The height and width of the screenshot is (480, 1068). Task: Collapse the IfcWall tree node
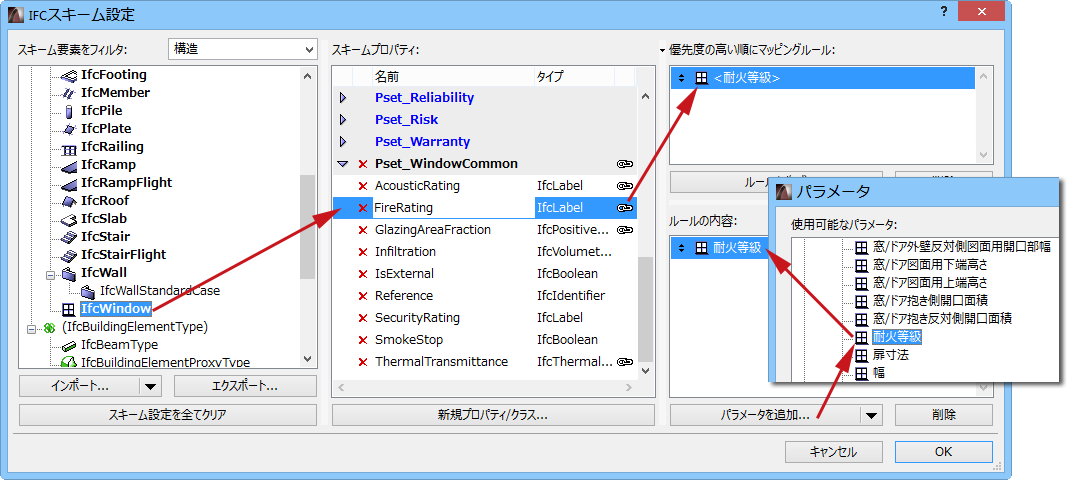click(50, 274)
